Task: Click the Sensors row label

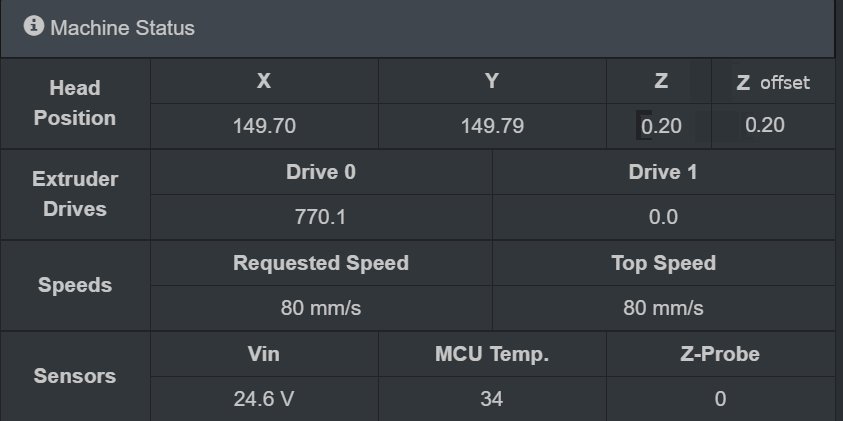Action: (75, 376)
